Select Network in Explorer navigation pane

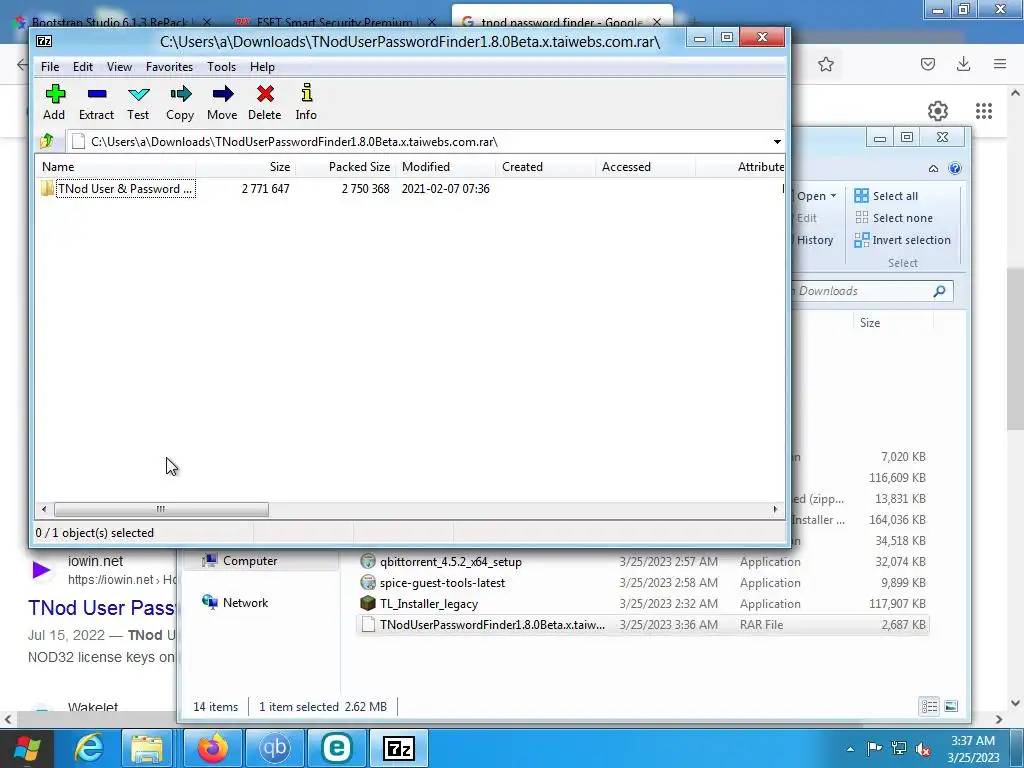click(235, 603)
